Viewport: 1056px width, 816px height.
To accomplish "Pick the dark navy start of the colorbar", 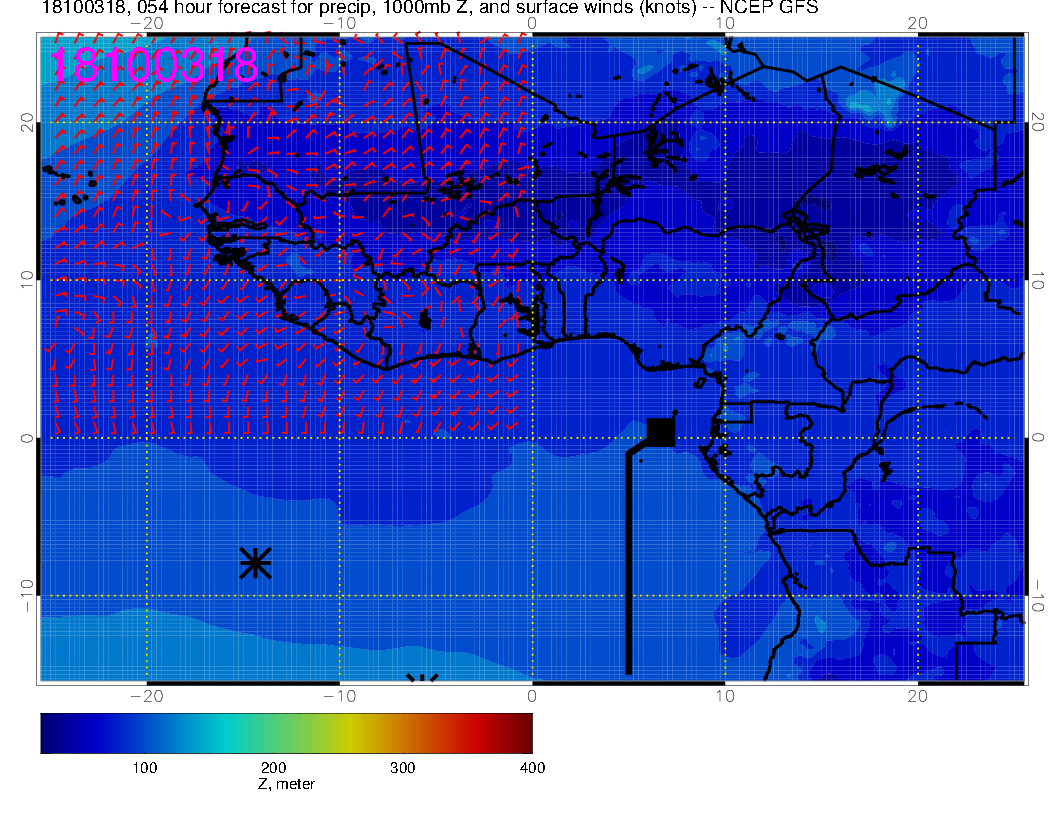I will pyautogui.click(x=51, y=733).
